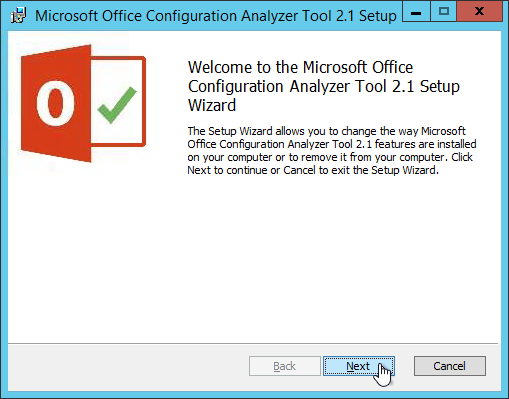Cancel the Setup Wizard

point(450,366)
